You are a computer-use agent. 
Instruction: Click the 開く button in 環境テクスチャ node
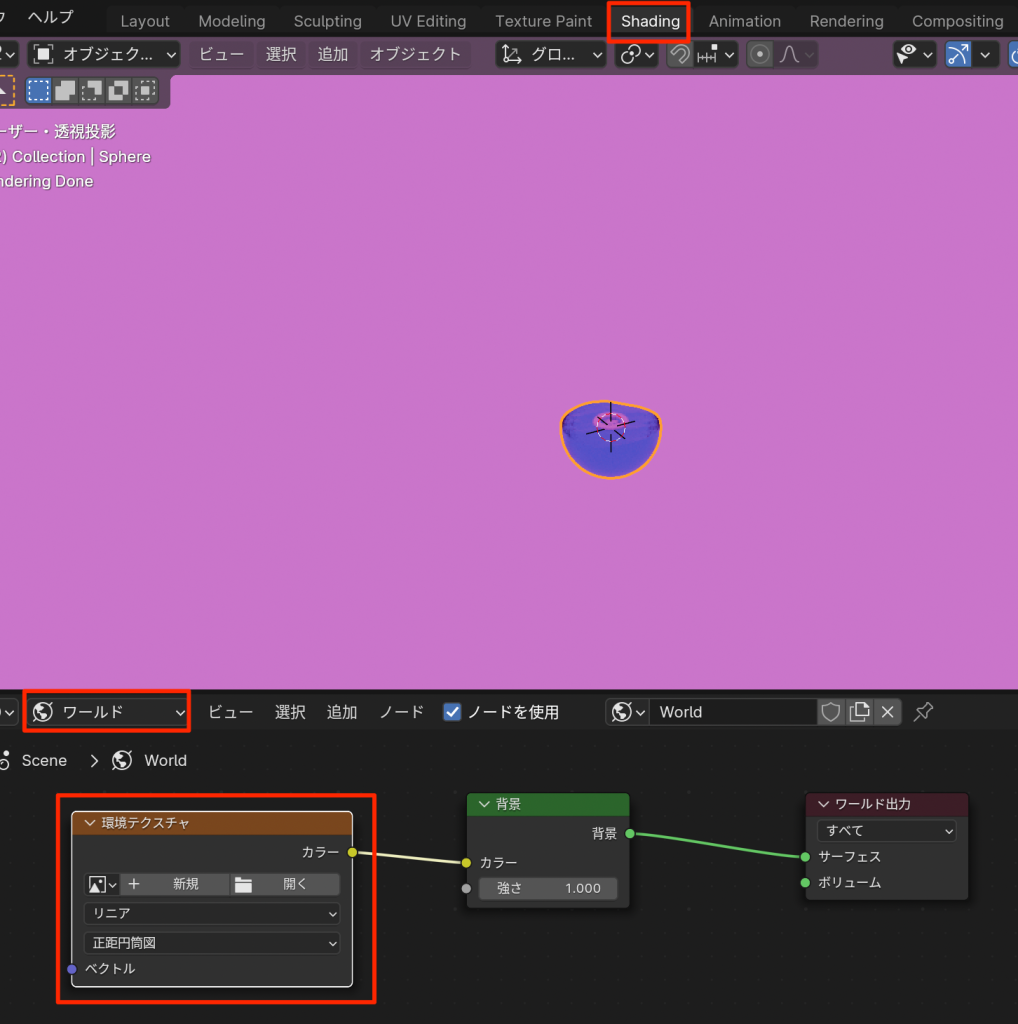click(285, 884)
